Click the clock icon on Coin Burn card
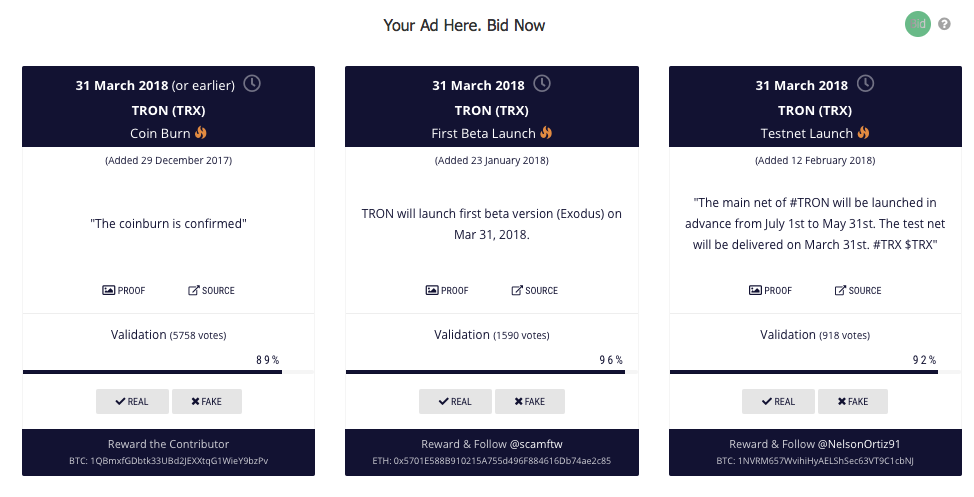Screen dimensions: 974x497 pos(253,84)
